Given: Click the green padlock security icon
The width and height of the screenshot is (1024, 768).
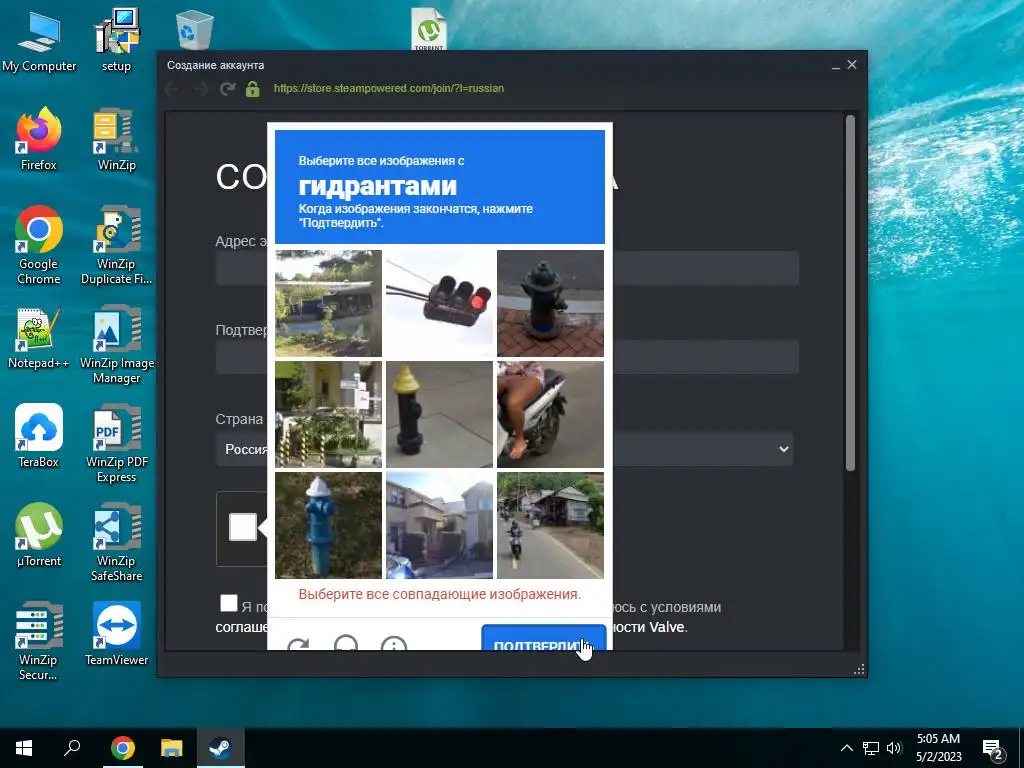Looking at the screenshot, I should (252, 89).
